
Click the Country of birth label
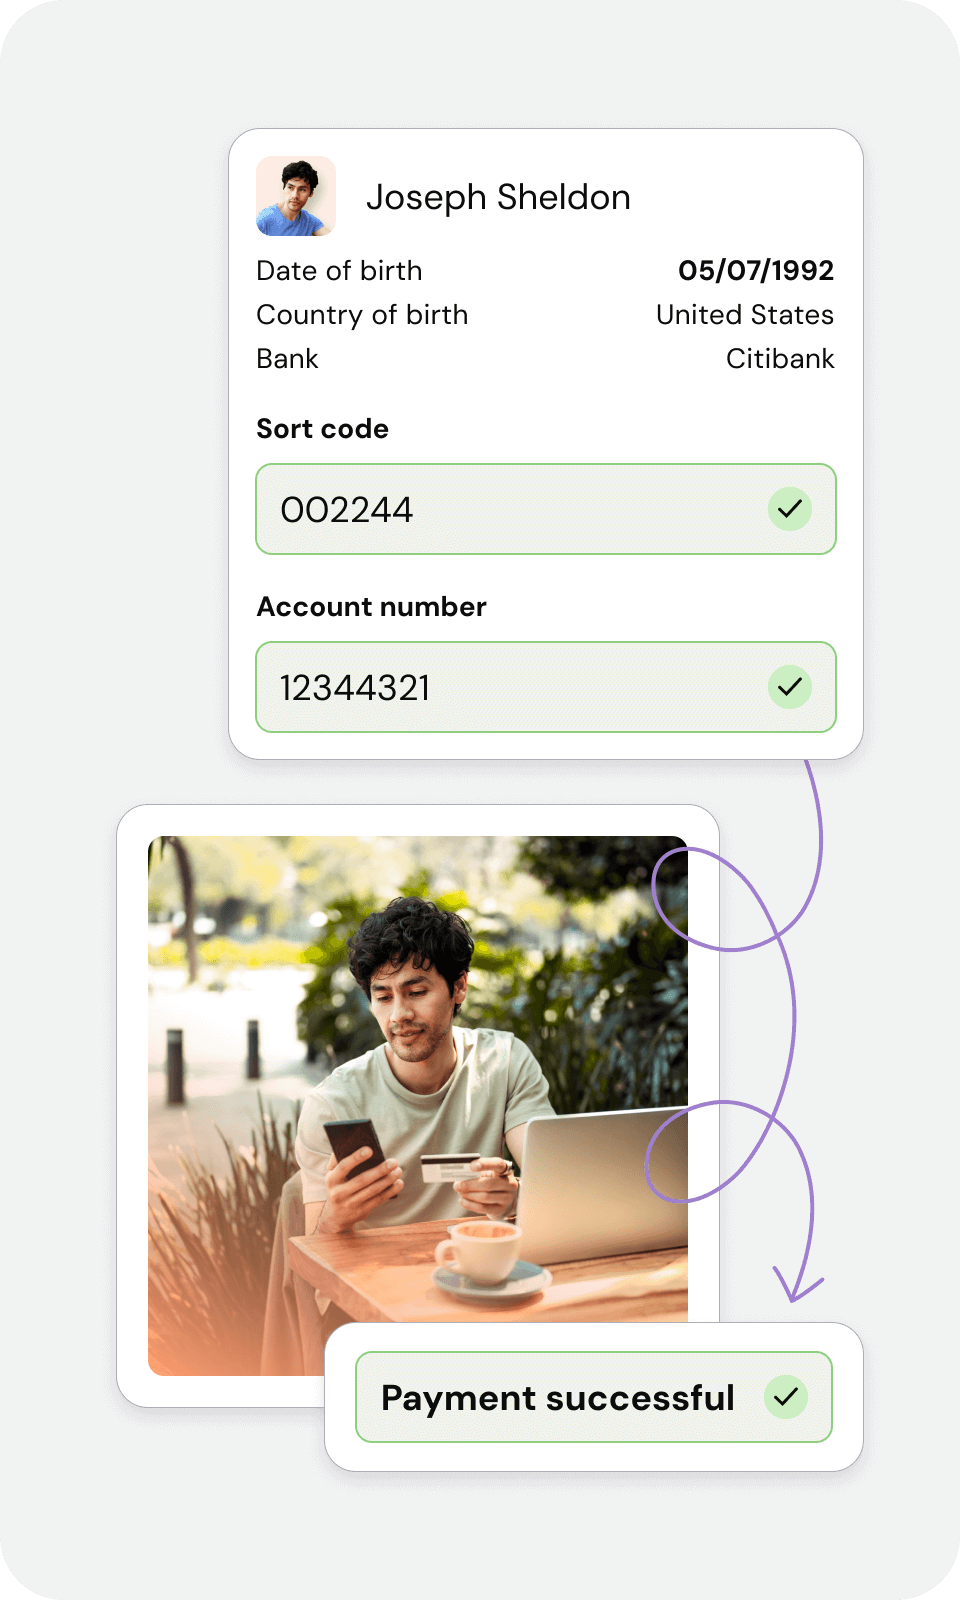tap(362, 315)
